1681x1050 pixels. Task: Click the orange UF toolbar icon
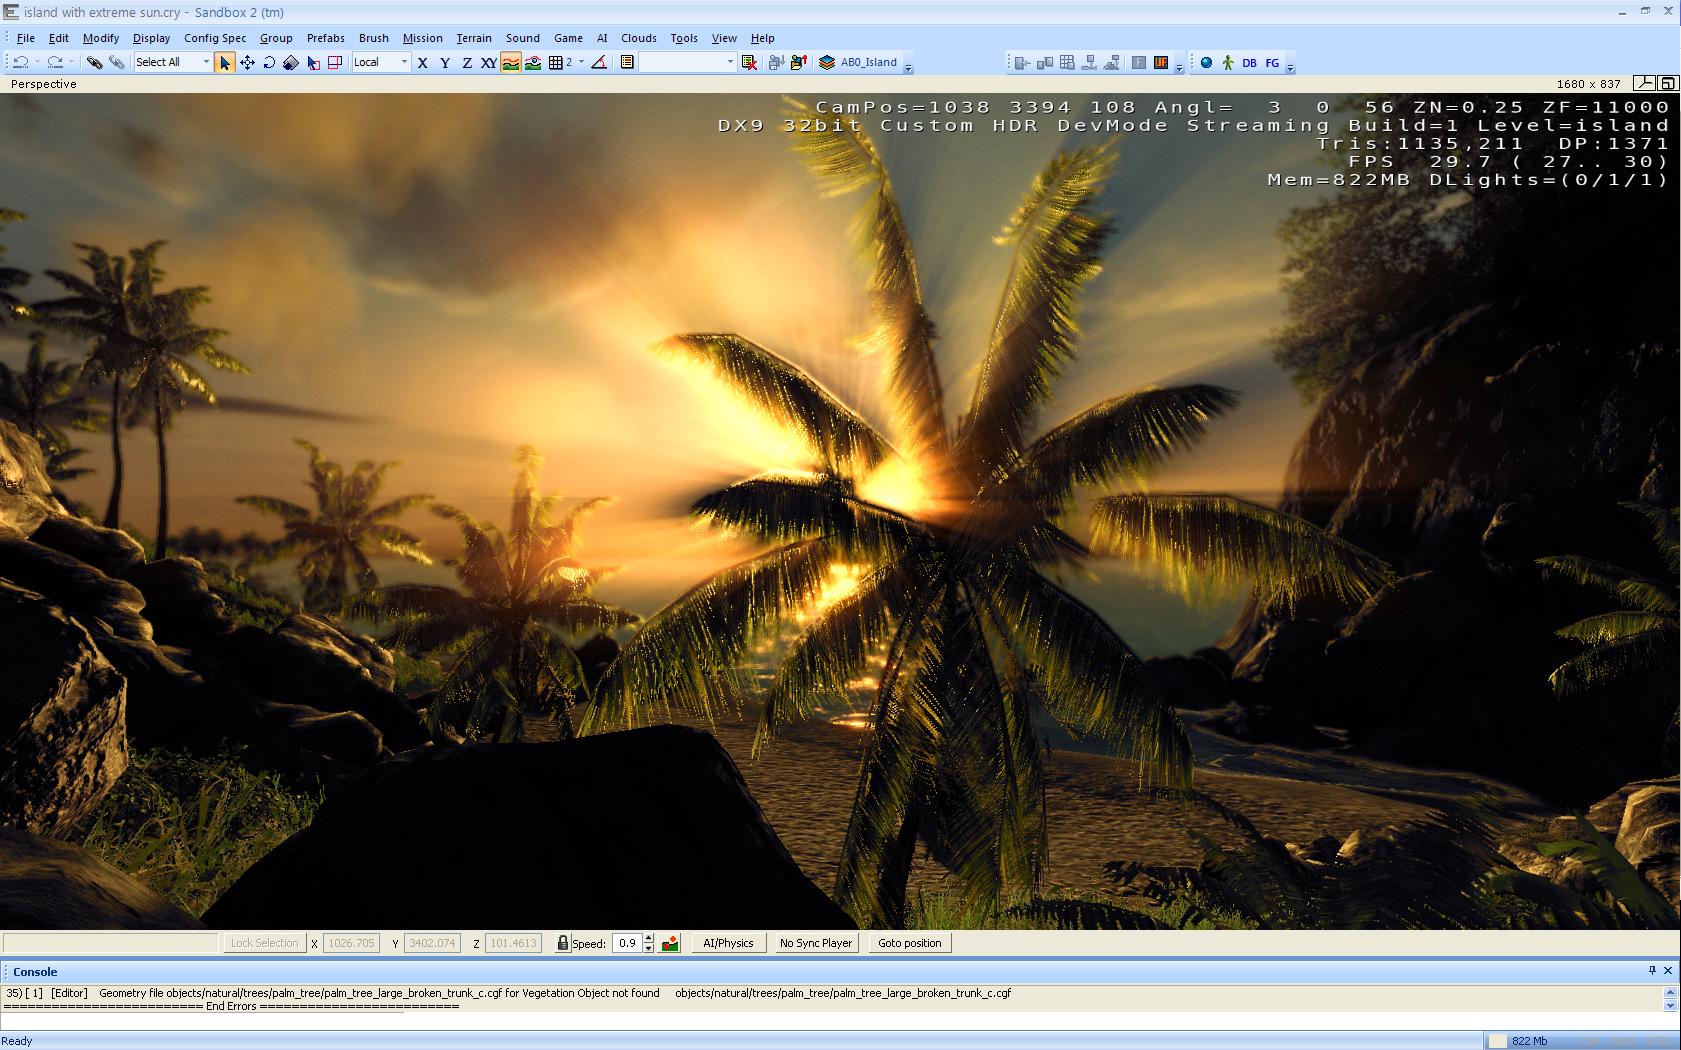(1161, 62)
